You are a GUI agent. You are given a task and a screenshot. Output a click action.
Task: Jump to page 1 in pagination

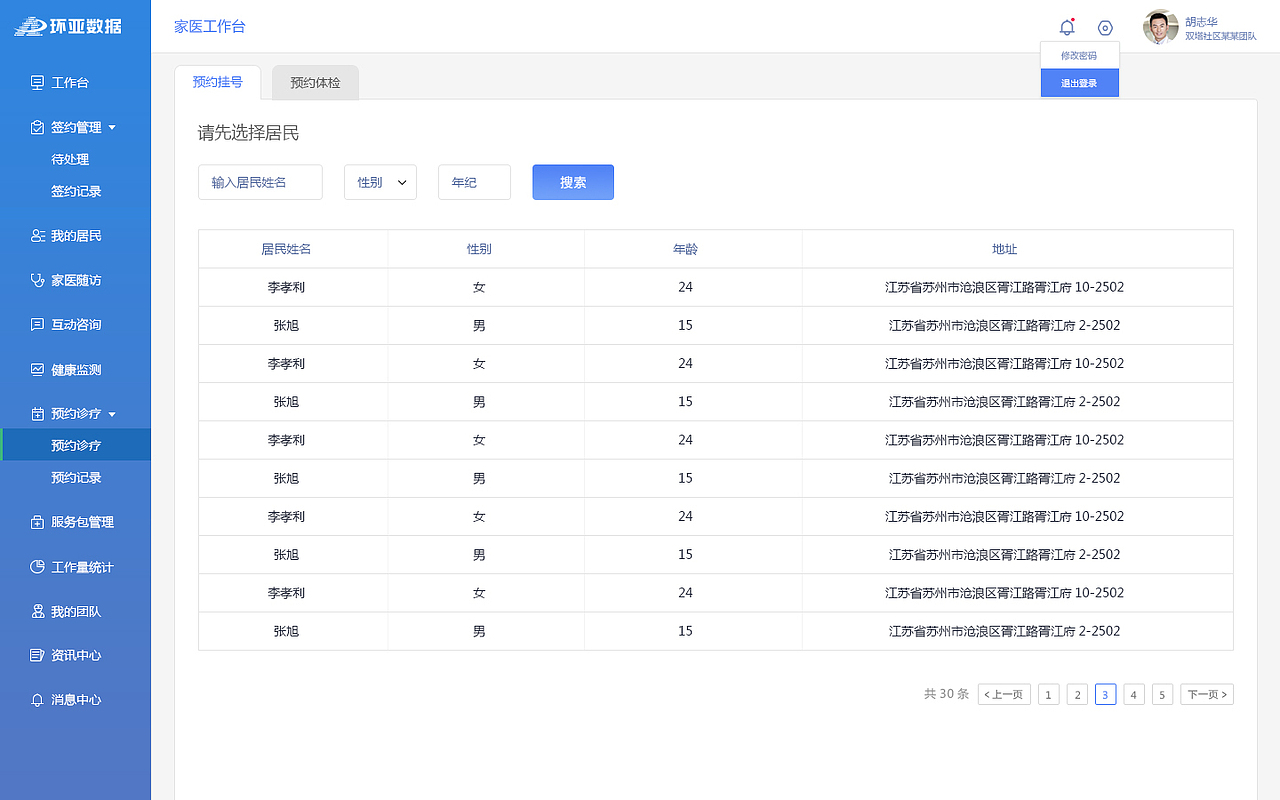click(1048, 694)
